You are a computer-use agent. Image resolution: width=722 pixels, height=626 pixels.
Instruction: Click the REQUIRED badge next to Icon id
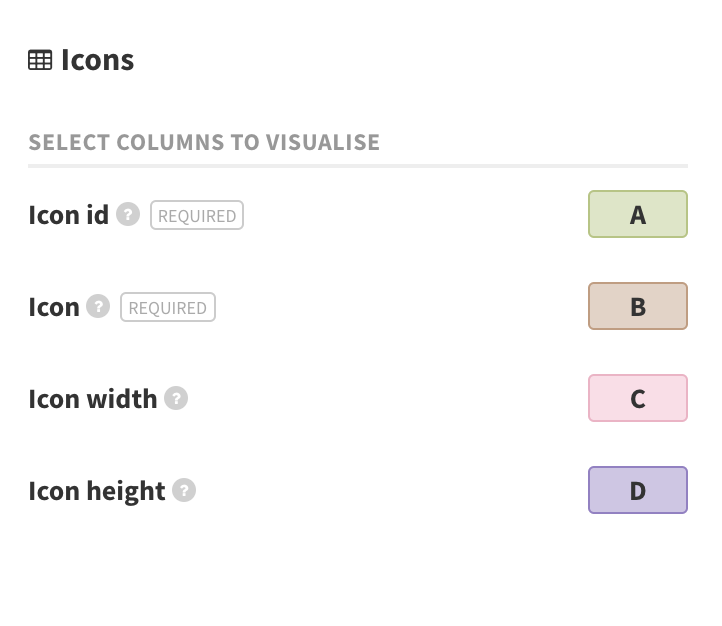[x=197, y=215]
